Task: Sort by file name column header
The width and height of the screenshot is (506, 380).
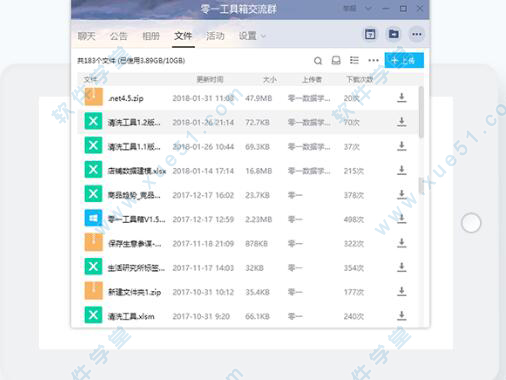Action: point(90,79)
